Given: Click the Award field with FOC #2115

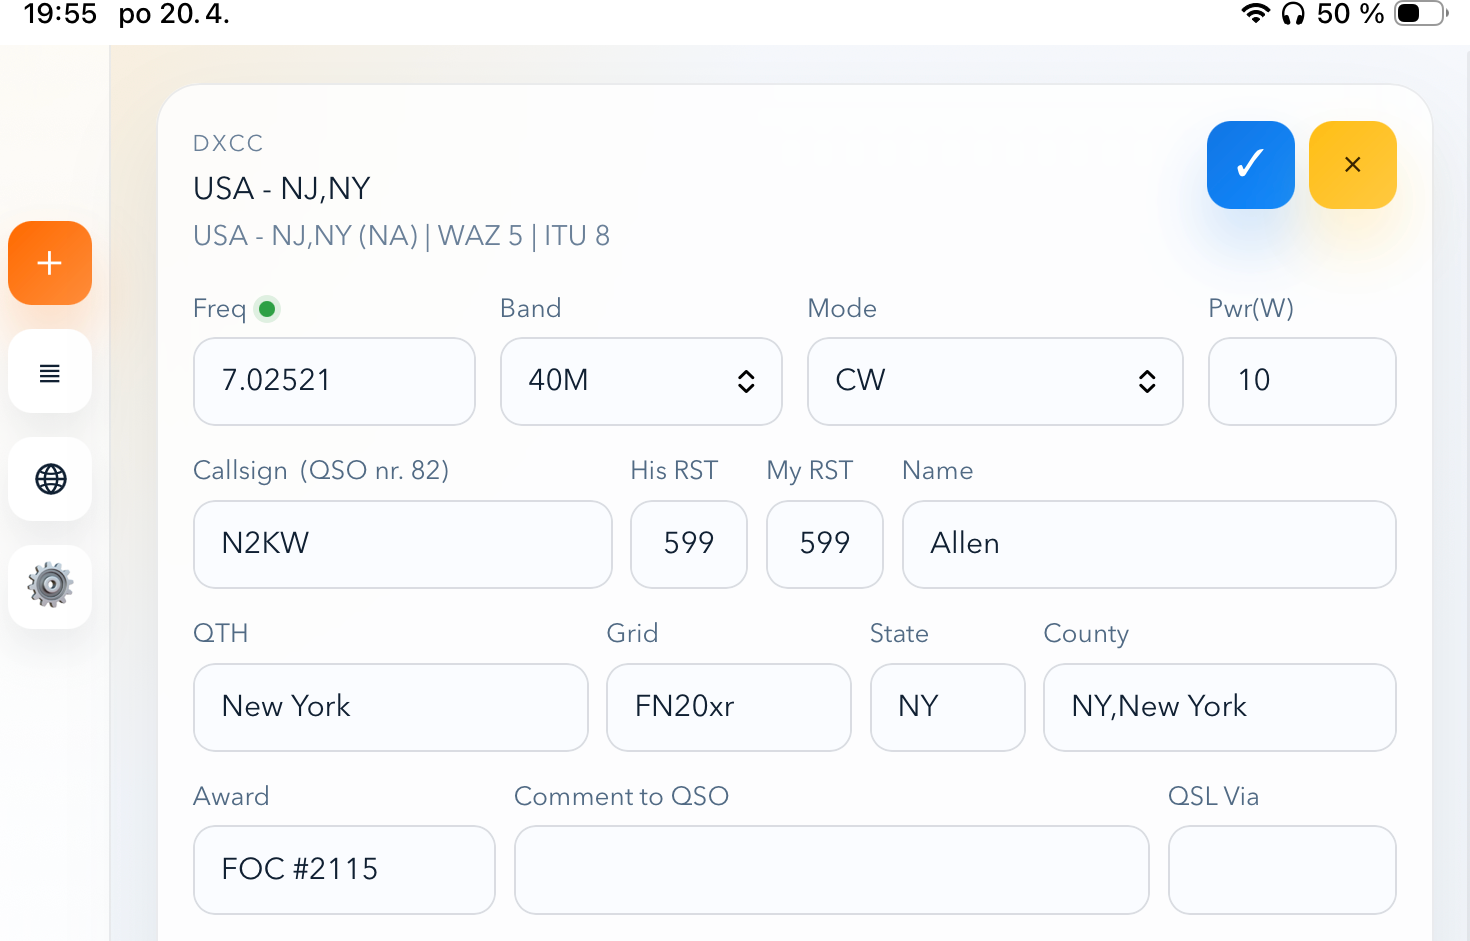Looking at the screenshot, I should (x=344, y=869).
